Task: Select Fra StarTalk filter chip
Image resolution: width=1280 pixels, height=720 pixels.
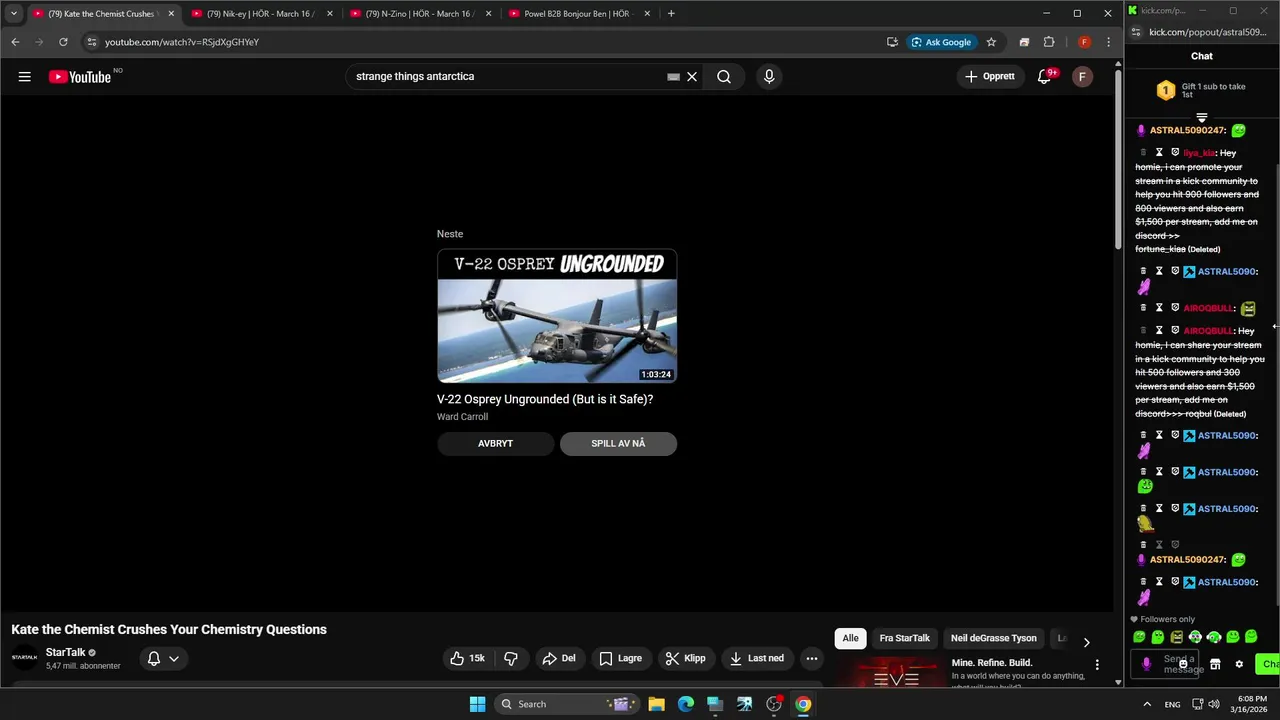Action: coord(904,638)
